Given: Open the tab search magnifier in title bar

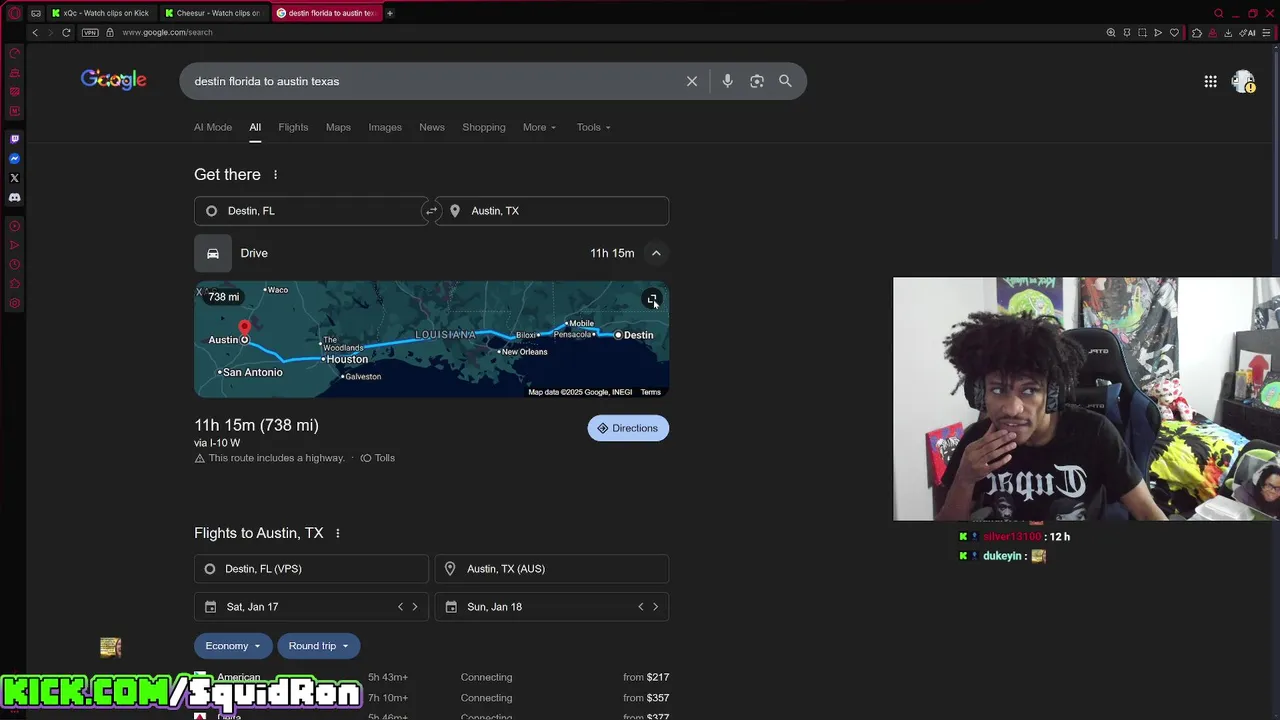Looking at the screenshot, I should pos(1218,13).
